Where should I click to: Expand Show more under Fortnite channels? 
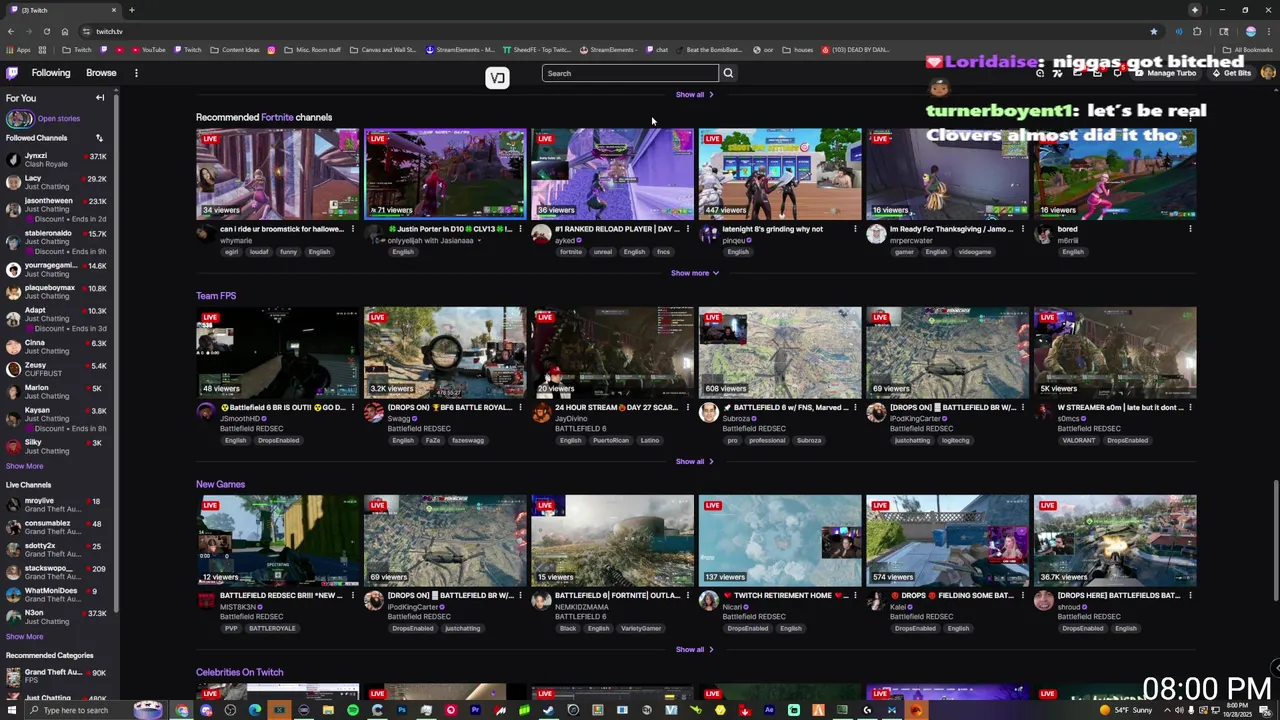point(695,273)
